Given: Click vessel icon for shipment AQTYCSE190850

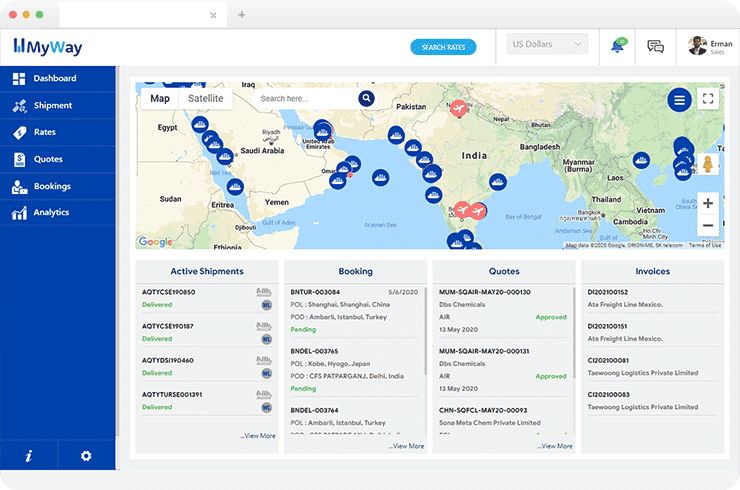Looking at the screenshot, I should click(x=264, y=292).
